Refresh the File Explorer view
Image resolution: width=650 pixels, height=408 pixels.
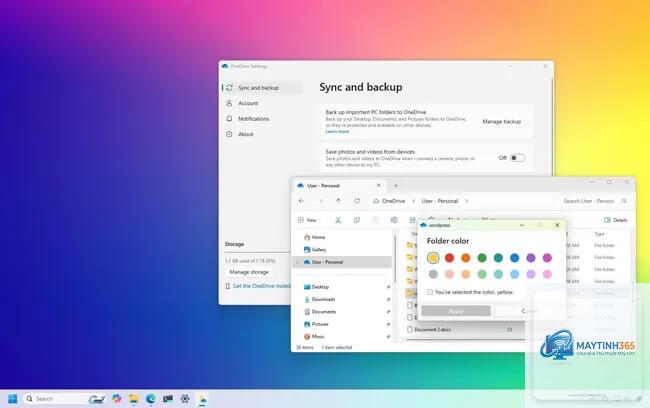coord(357,201)
